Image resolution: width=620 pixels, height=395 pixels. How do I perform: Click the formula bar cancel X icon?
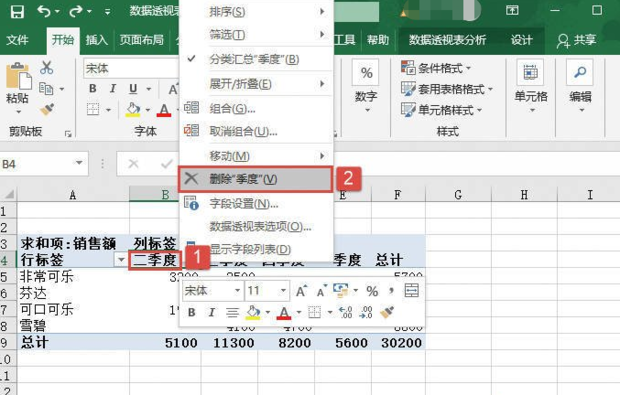[x=133, y=163]
